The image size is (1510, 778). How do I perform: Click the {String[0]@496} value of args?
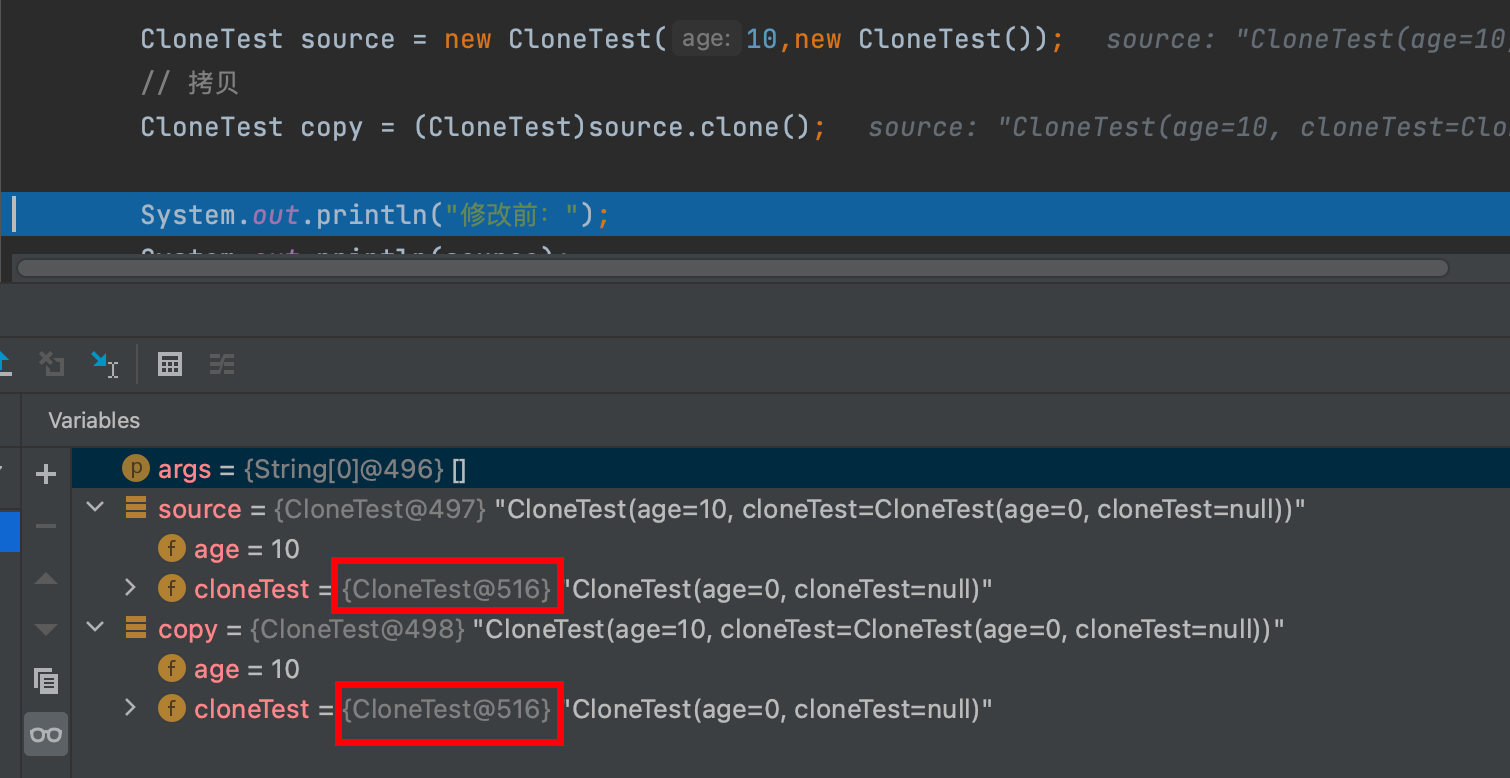pos(343,469)
